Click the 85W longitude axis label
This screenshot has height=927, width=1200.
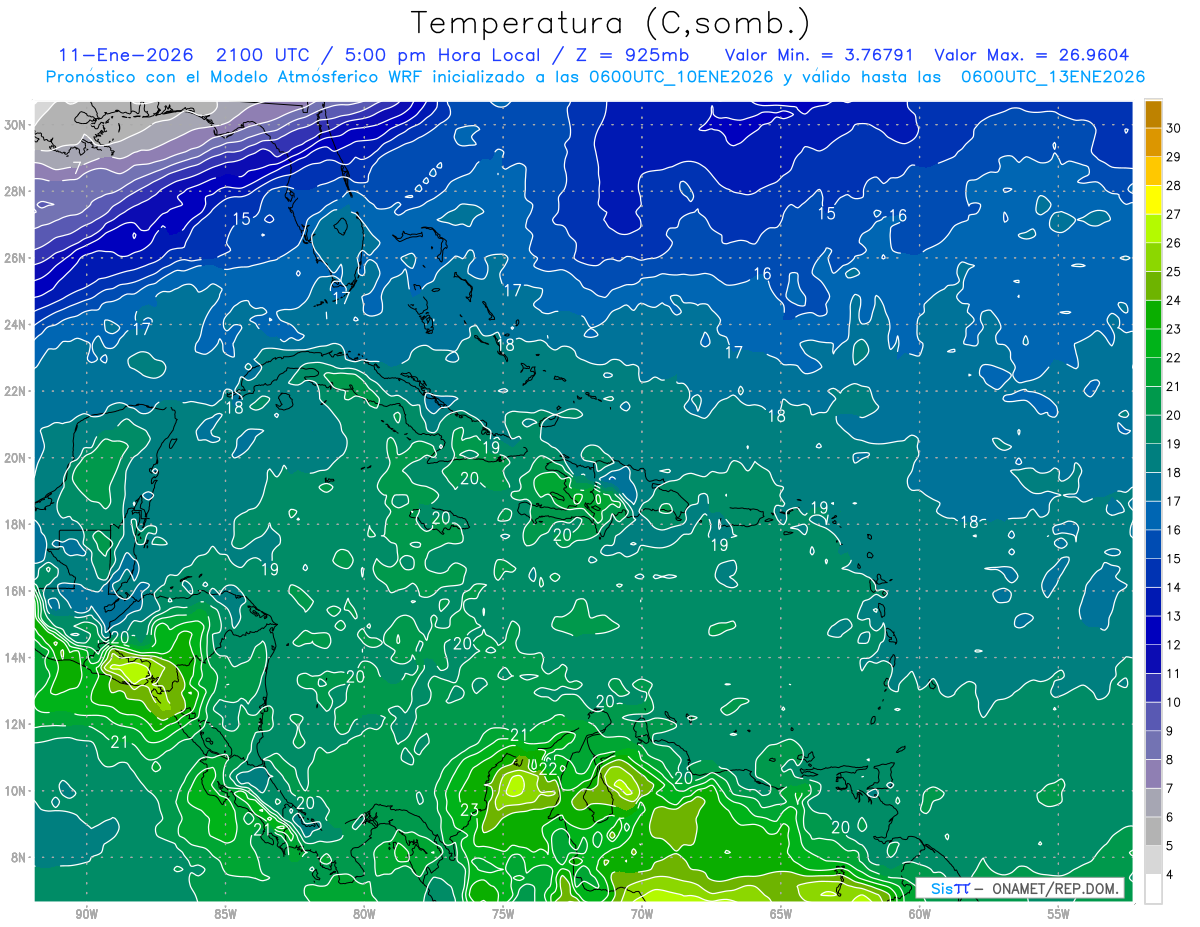click(x=225, y=914)
